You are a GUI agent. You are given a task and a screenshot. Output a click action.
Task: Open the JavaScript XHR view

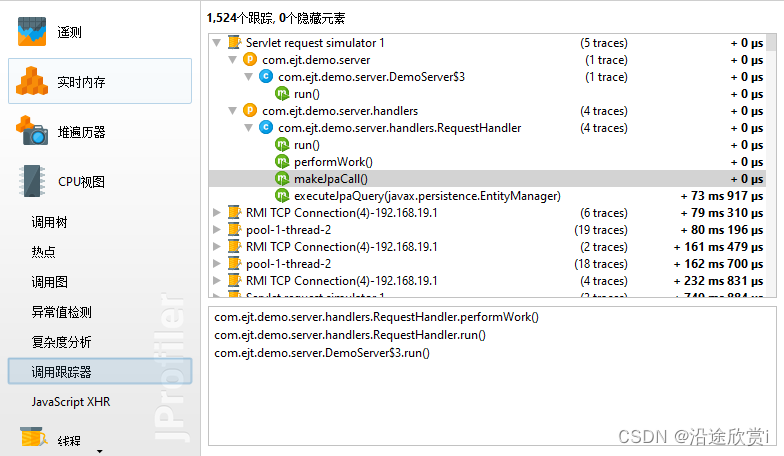[70, 402]
